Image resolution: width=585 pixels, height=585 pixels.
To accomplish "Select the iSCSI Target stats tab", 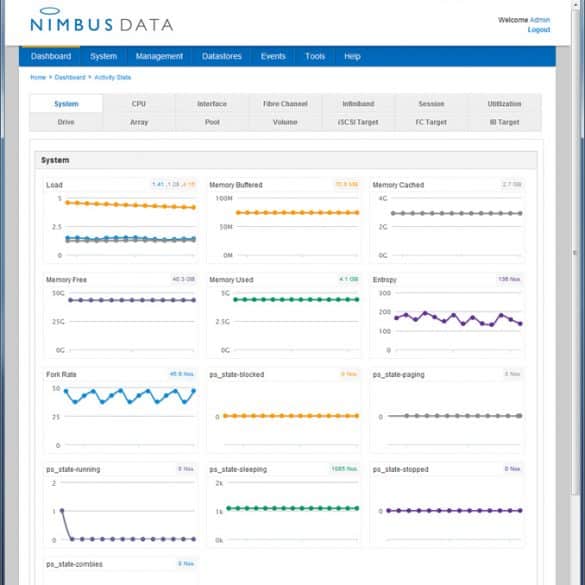I will point(358,122).
